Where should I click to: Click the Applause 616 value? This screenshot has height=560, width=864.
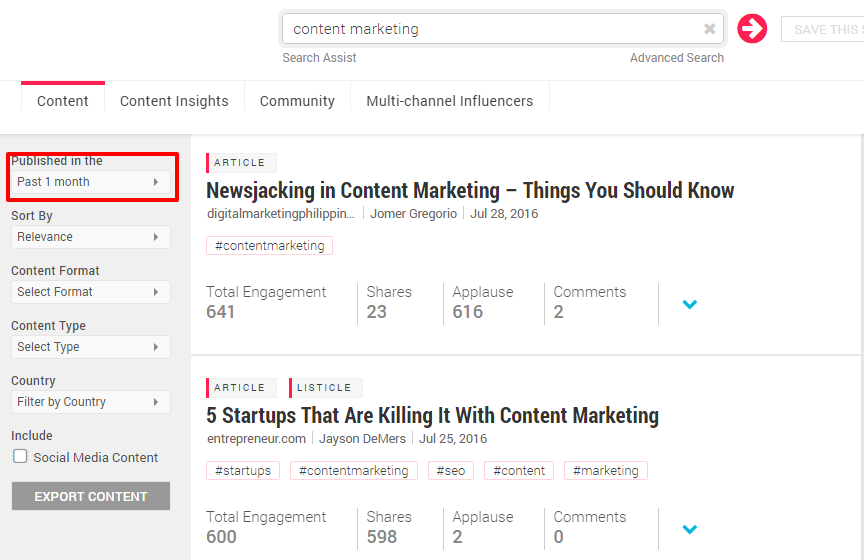468,312
